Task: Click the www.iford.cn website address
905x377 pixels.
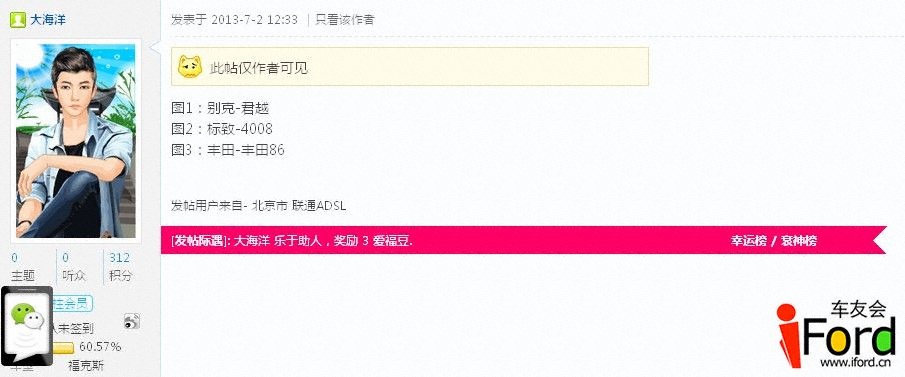Action: pos(854,363)
